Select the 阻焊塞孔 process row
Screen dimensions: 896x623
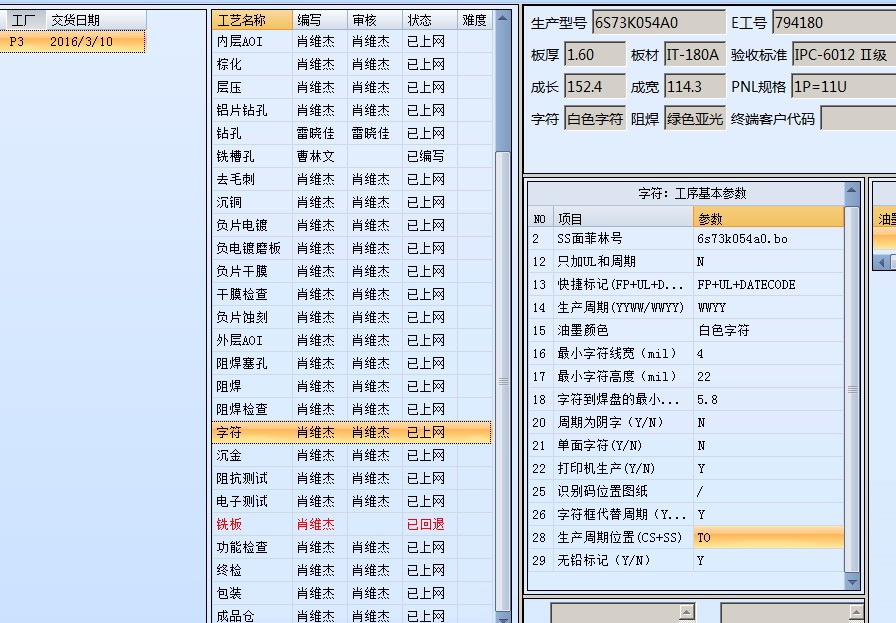(351, 363)
